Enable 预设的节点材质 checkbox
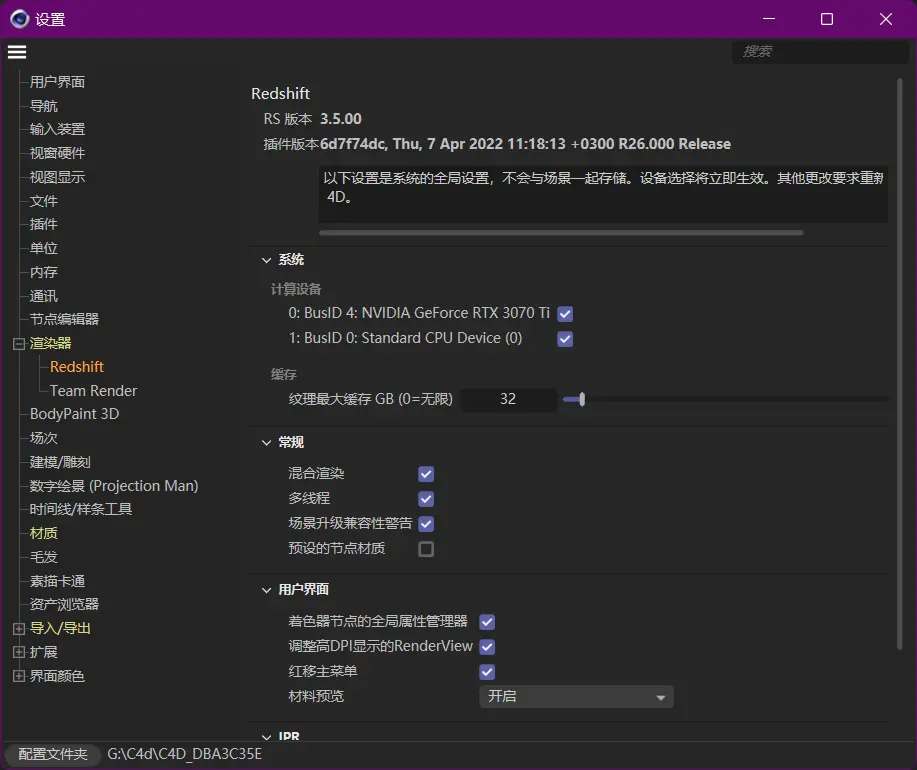The image size is (917, 770). coord(426,549)
